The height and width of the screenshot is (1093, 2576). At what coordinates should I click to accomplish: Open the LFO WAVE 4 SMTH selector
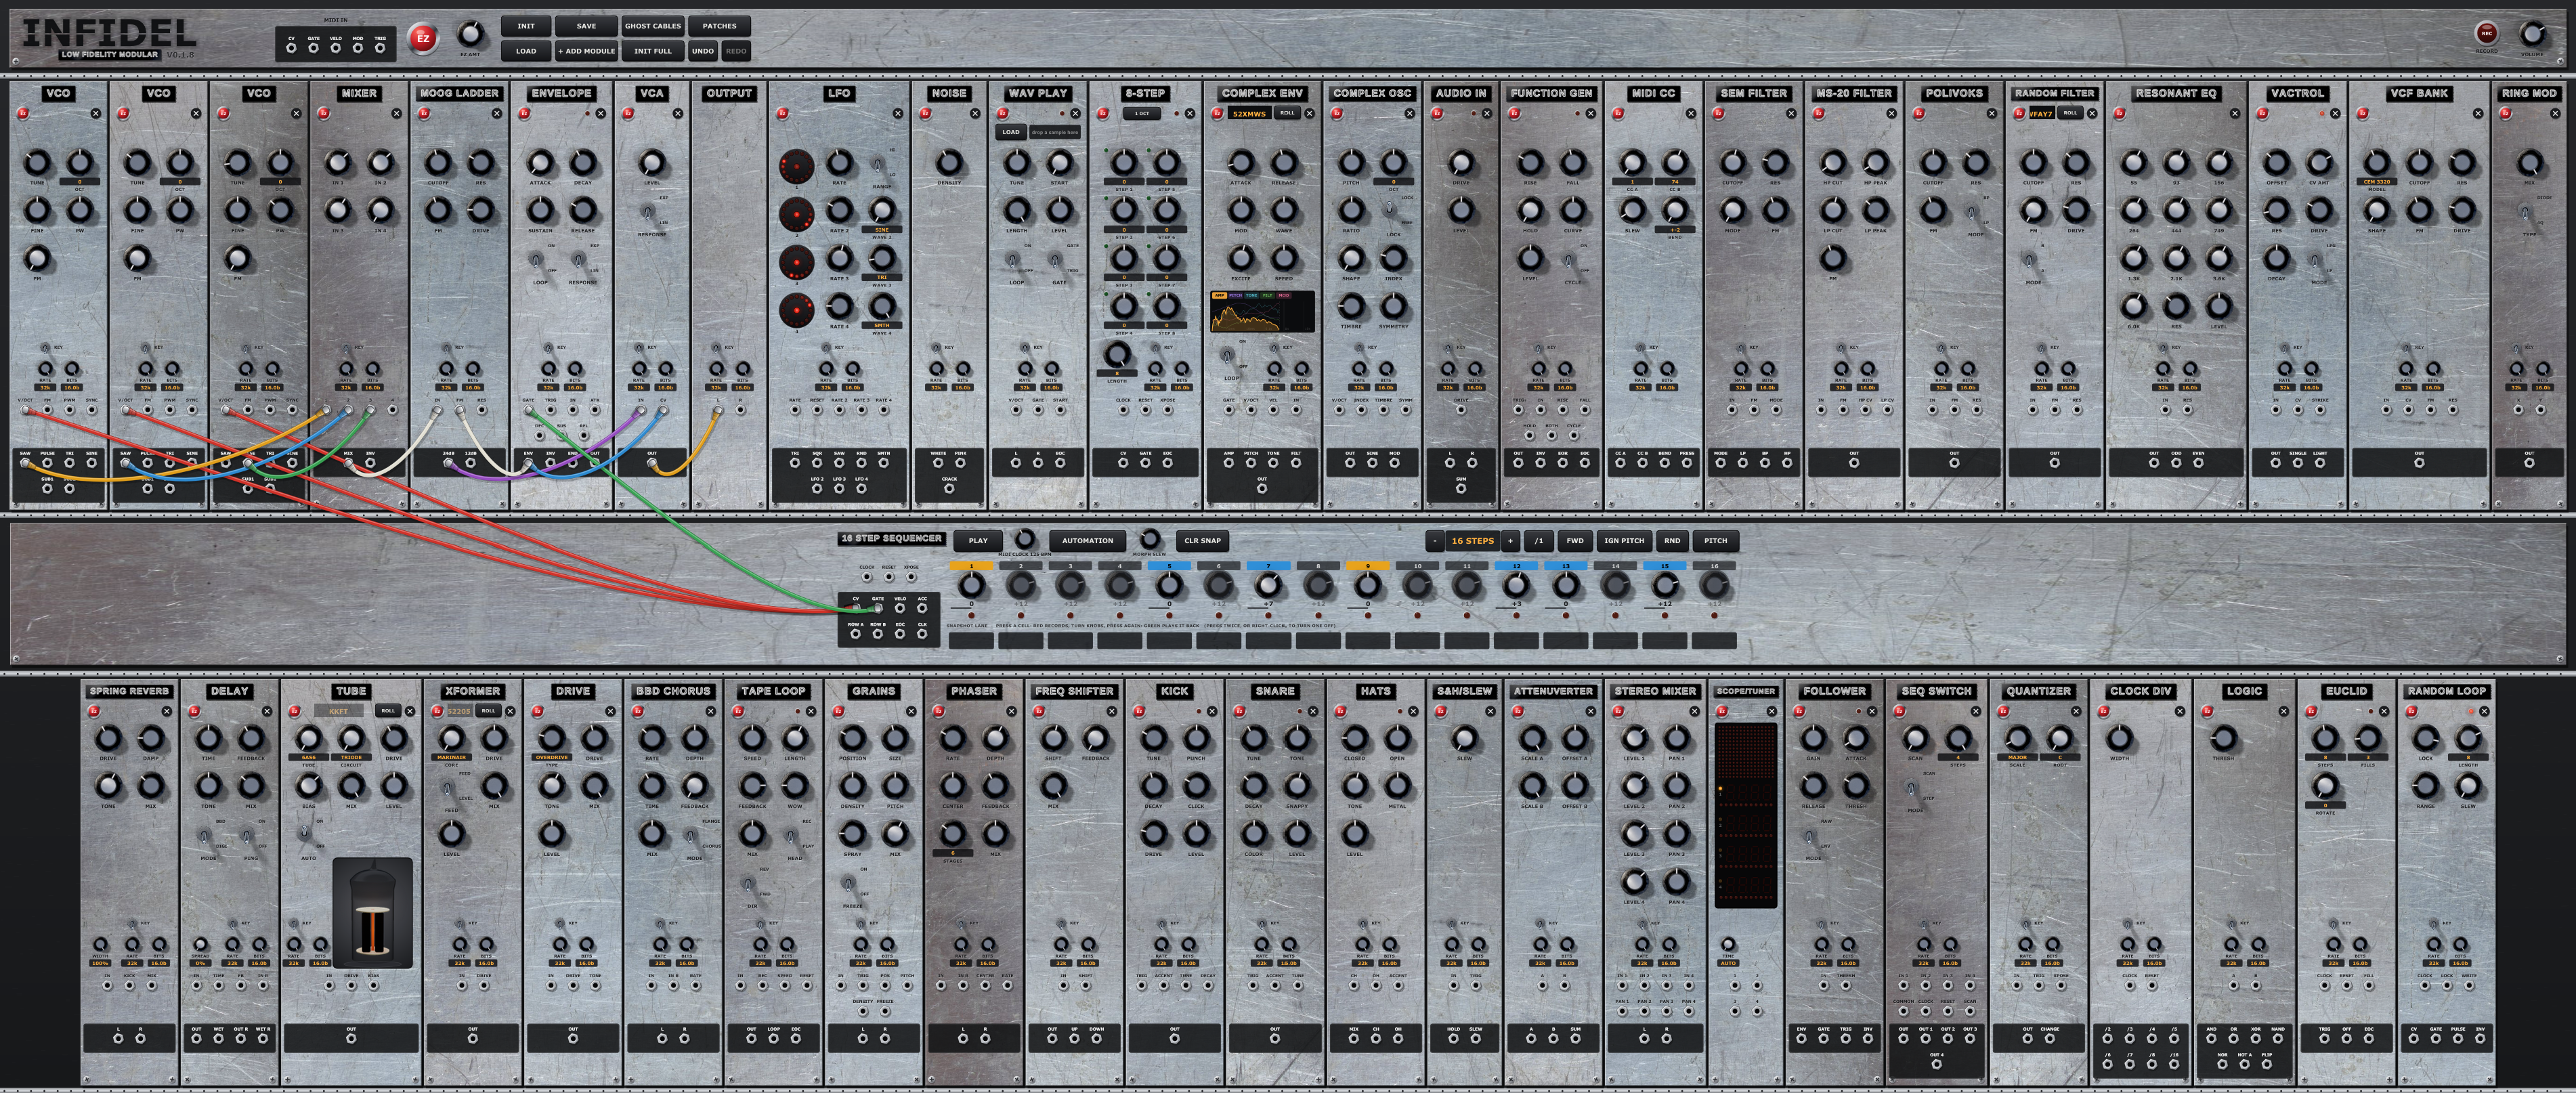pyautogui.click(x=881, y=325)
